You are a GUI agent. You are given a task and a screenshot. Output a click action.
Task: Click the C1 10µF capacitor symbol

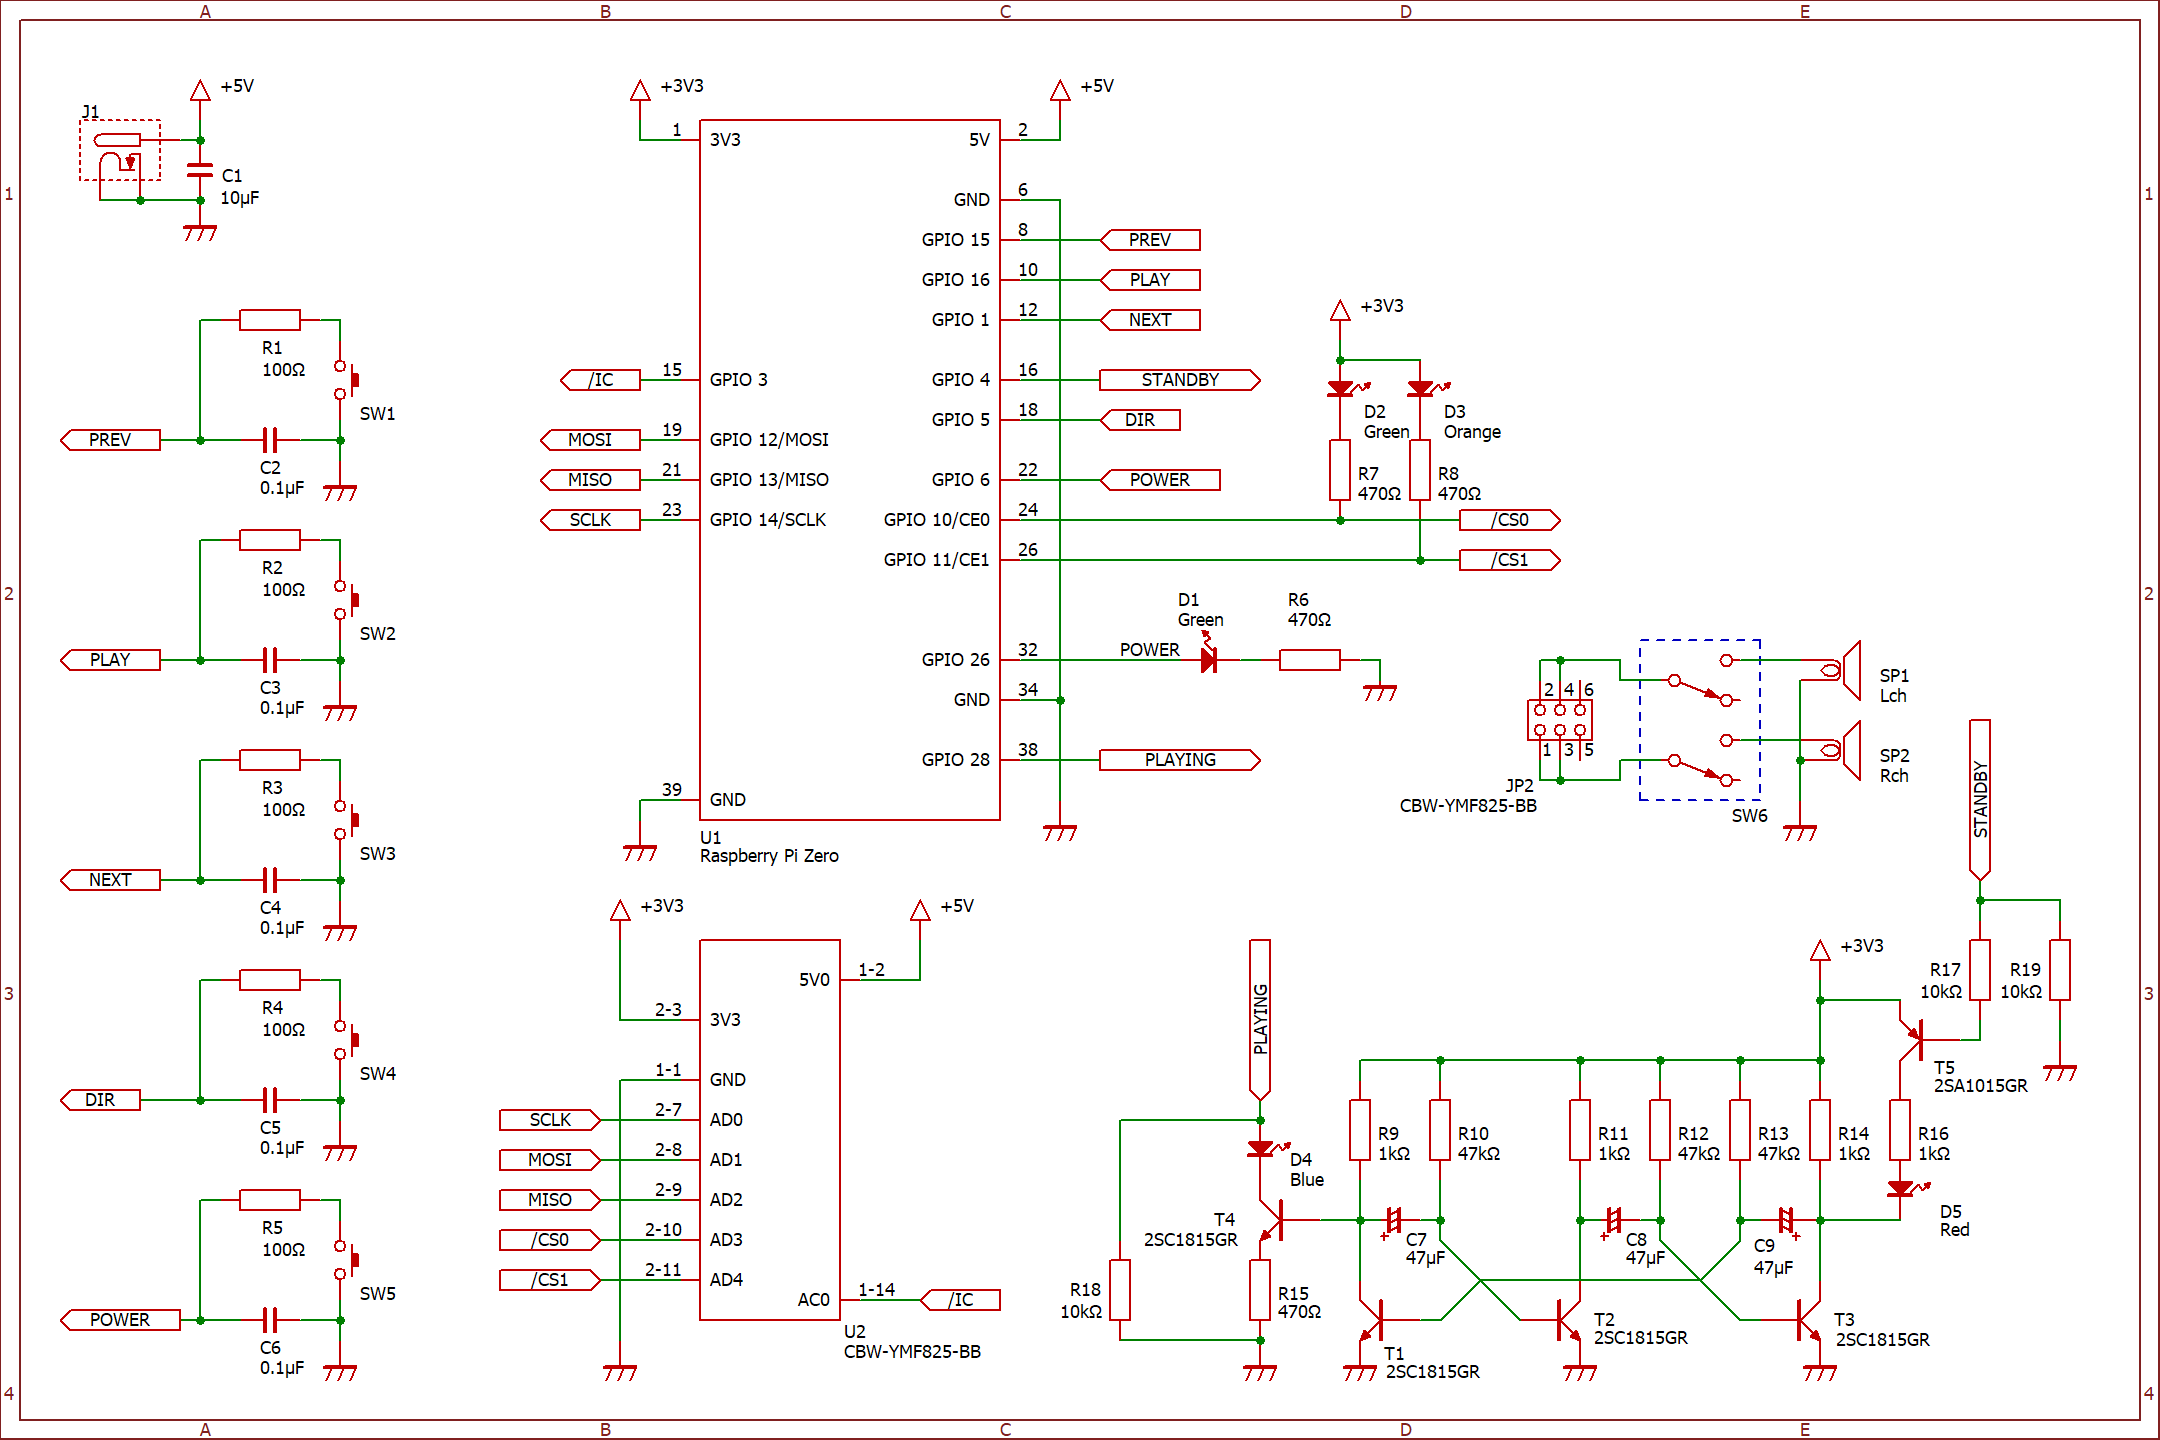(x=200, y=171)
